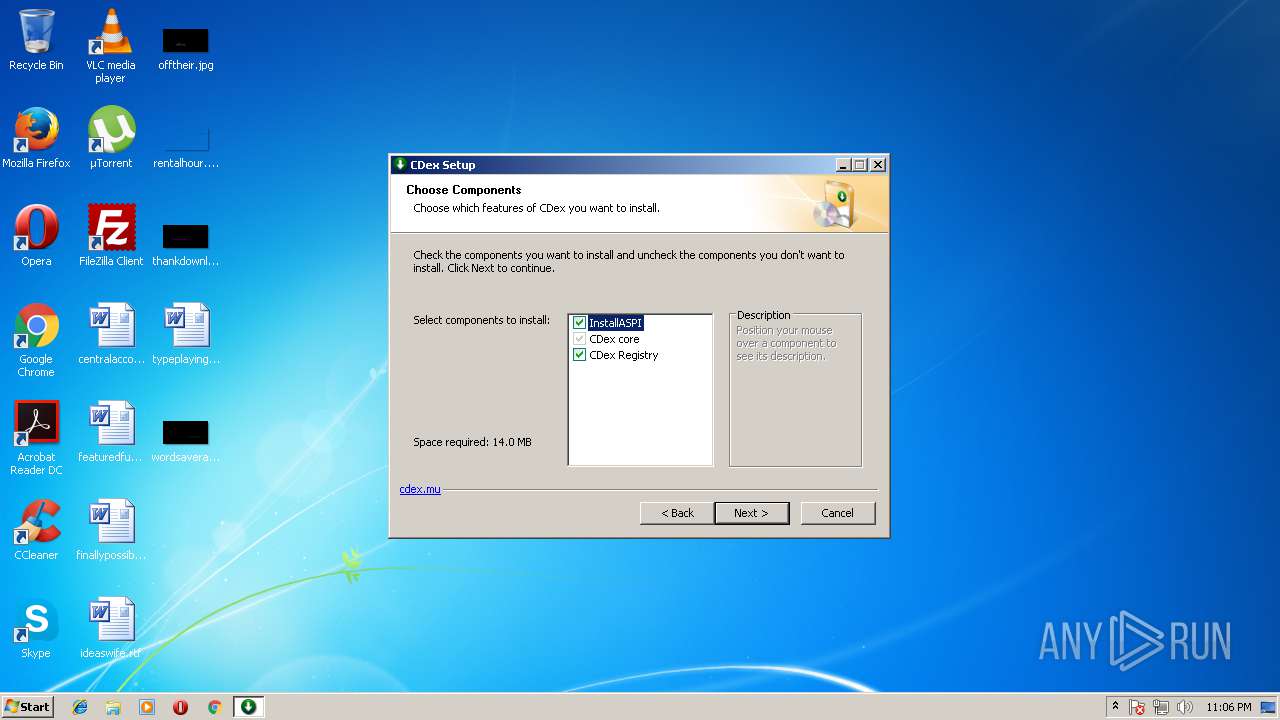1280x720 pixels.
Task: Select the rentalhour desktop file
Action: click(x=186, y=147)
